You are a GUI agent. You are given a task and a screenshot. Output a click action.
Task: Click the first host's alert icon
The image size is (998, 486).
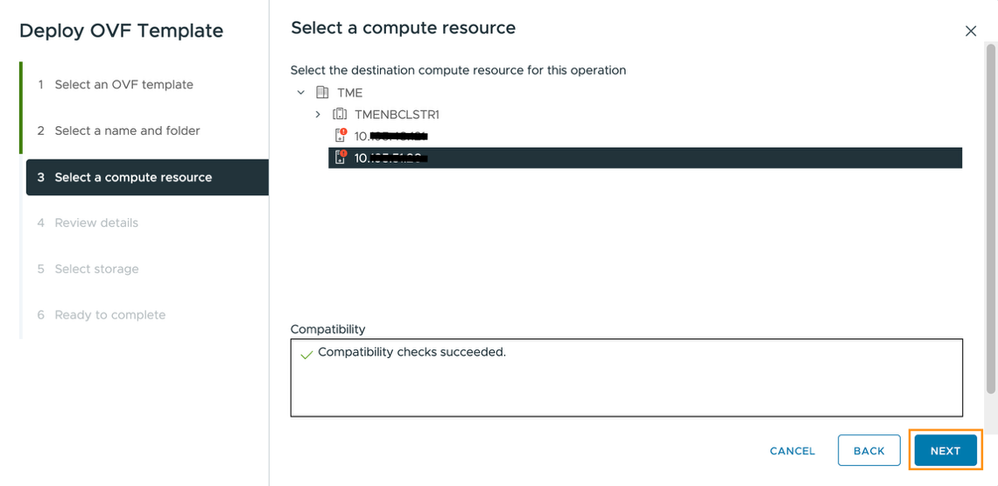coord(341,133)
